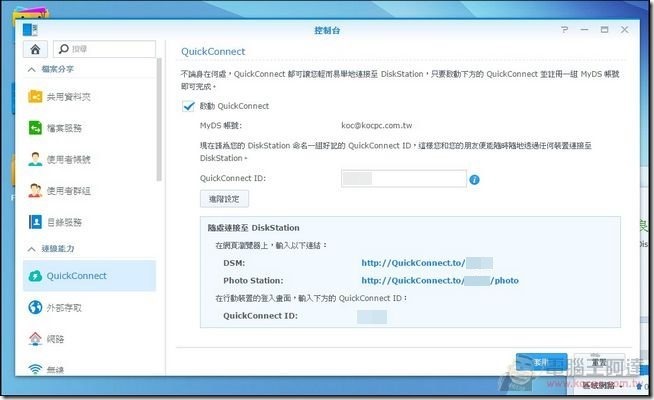Select the 外部存取 label in sidebar
Viewport: 654px width, 400px height.
64,308
